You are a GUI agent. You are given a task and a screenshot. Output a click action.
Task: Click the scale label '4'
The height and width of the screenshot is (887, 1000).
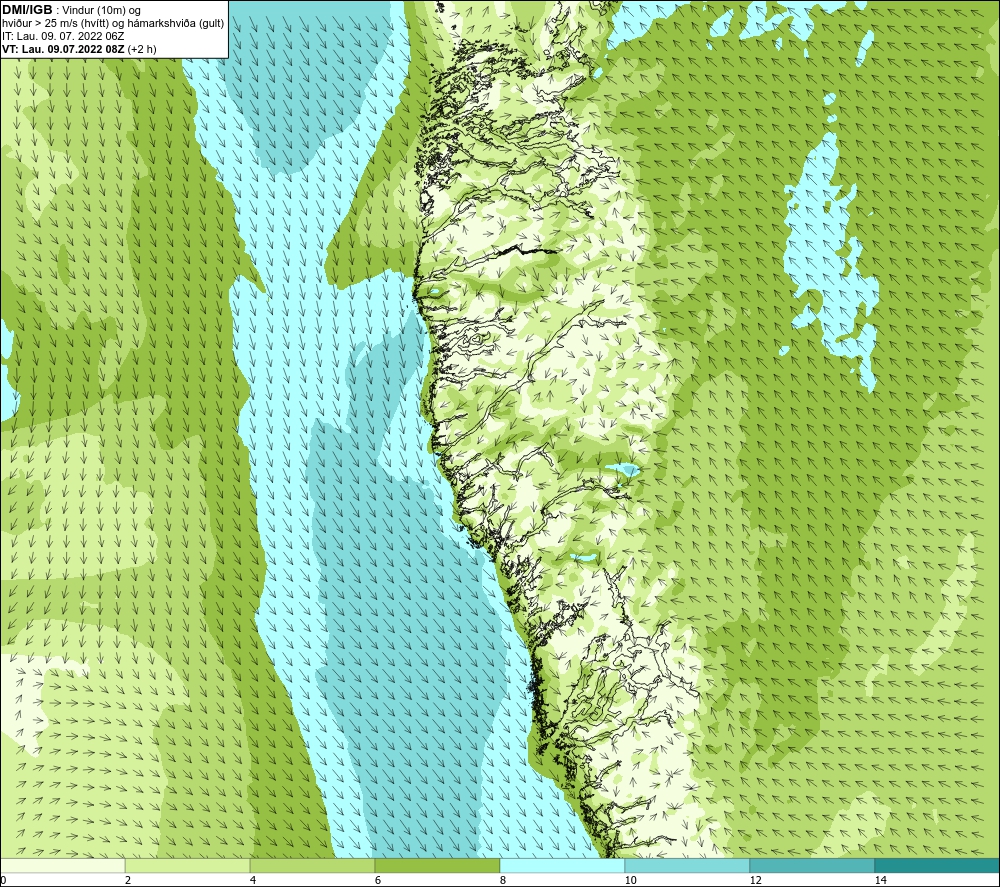[253, 880]
